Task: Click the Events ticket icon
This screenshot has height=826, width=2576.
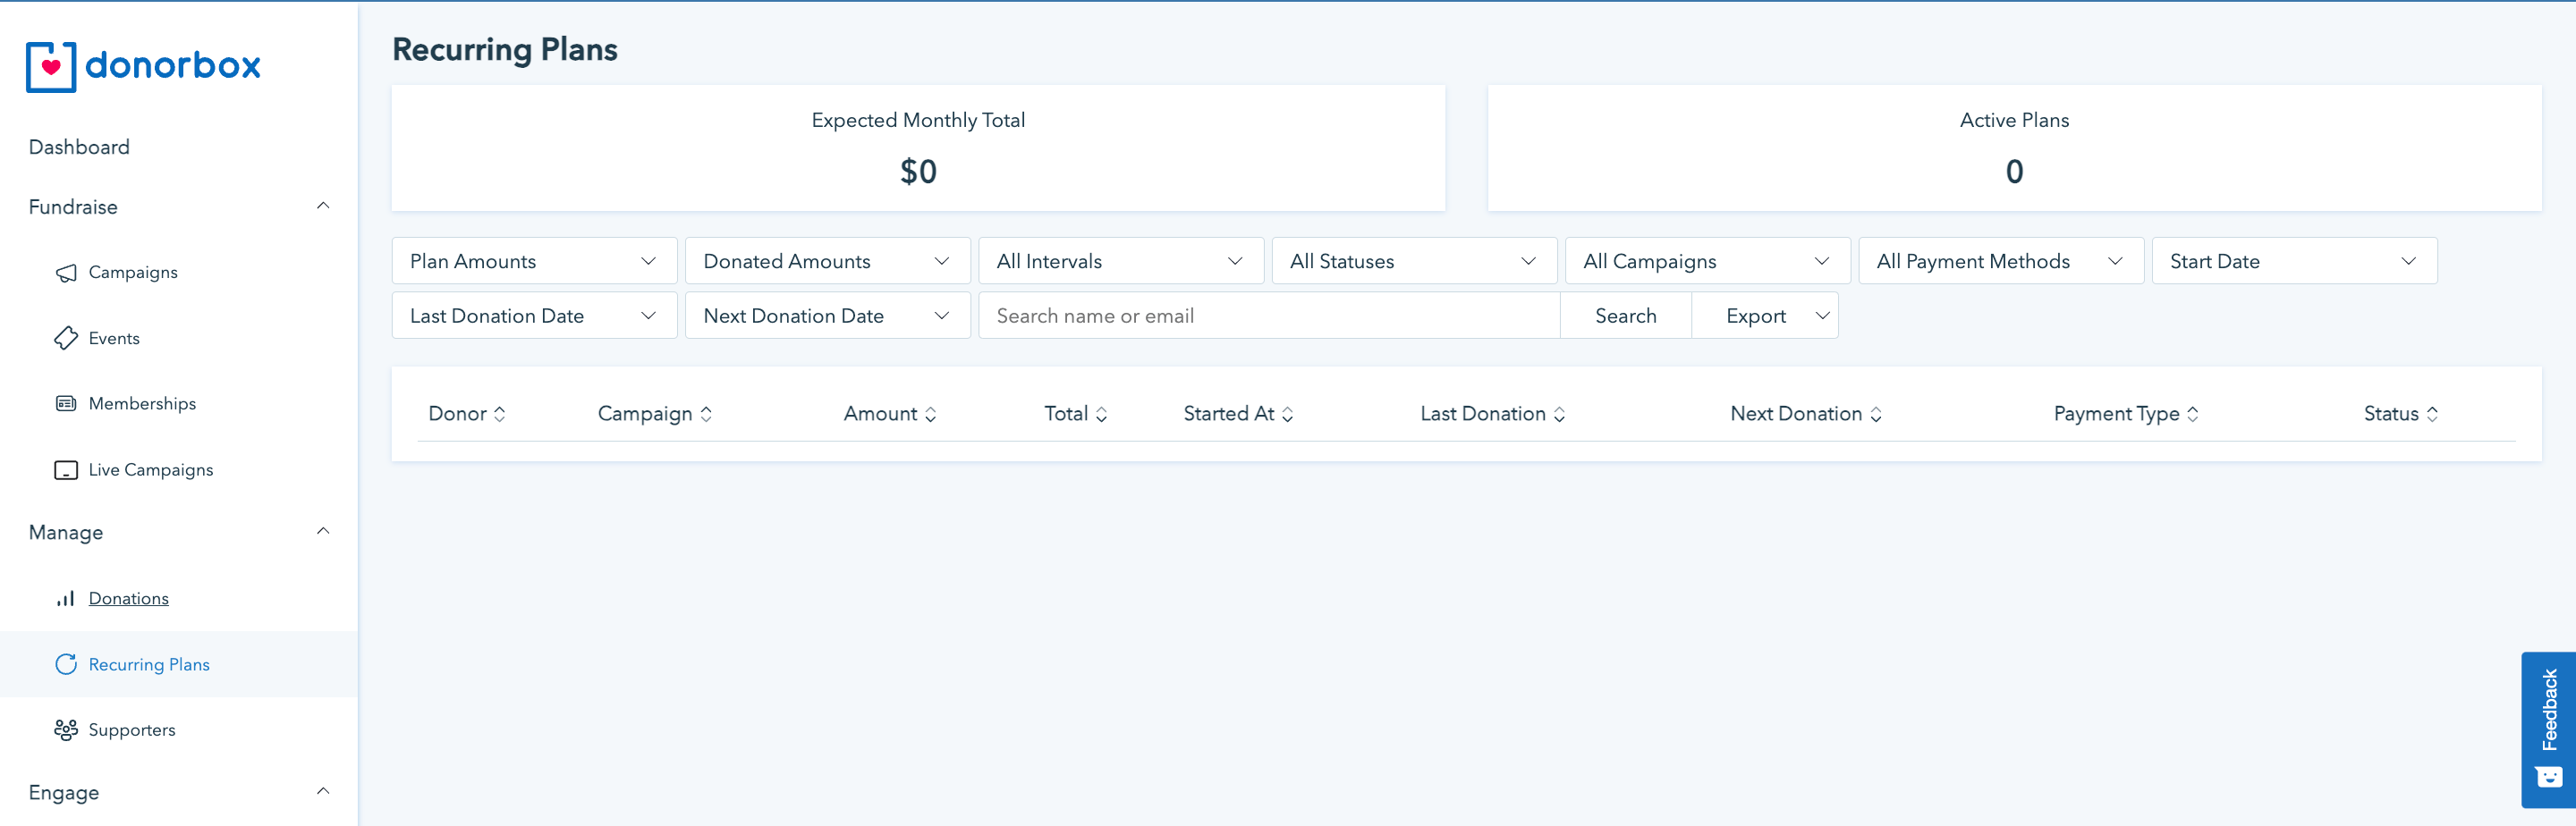Action: point(66,338)
